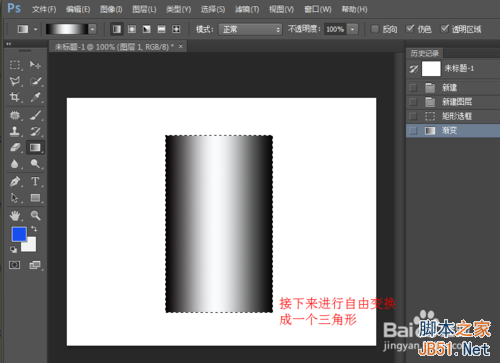Screen dimensions: 500x363
Task: Swap foreground and background colors
Action: pyautogui.click(x=34, y=229)
